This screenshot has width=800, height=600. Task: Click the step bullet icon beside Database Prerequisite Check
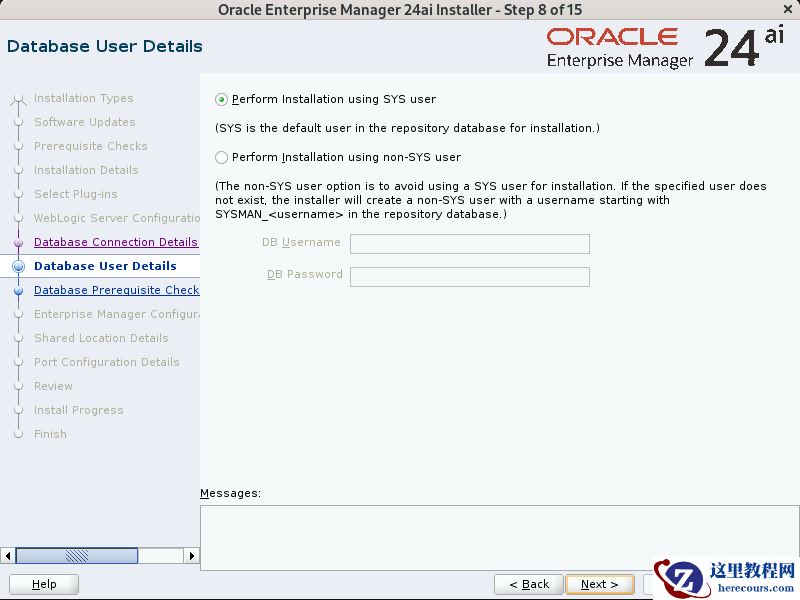(x=18, y=290)
